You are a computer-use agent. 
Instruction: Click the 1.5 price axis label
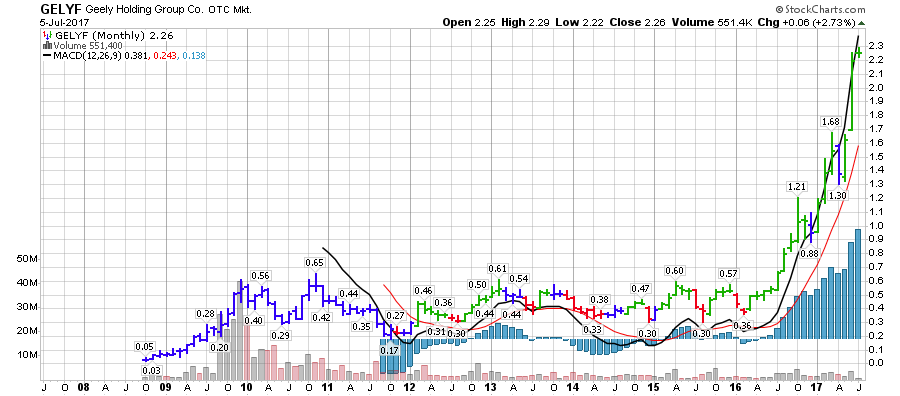(x=875, y=156)
